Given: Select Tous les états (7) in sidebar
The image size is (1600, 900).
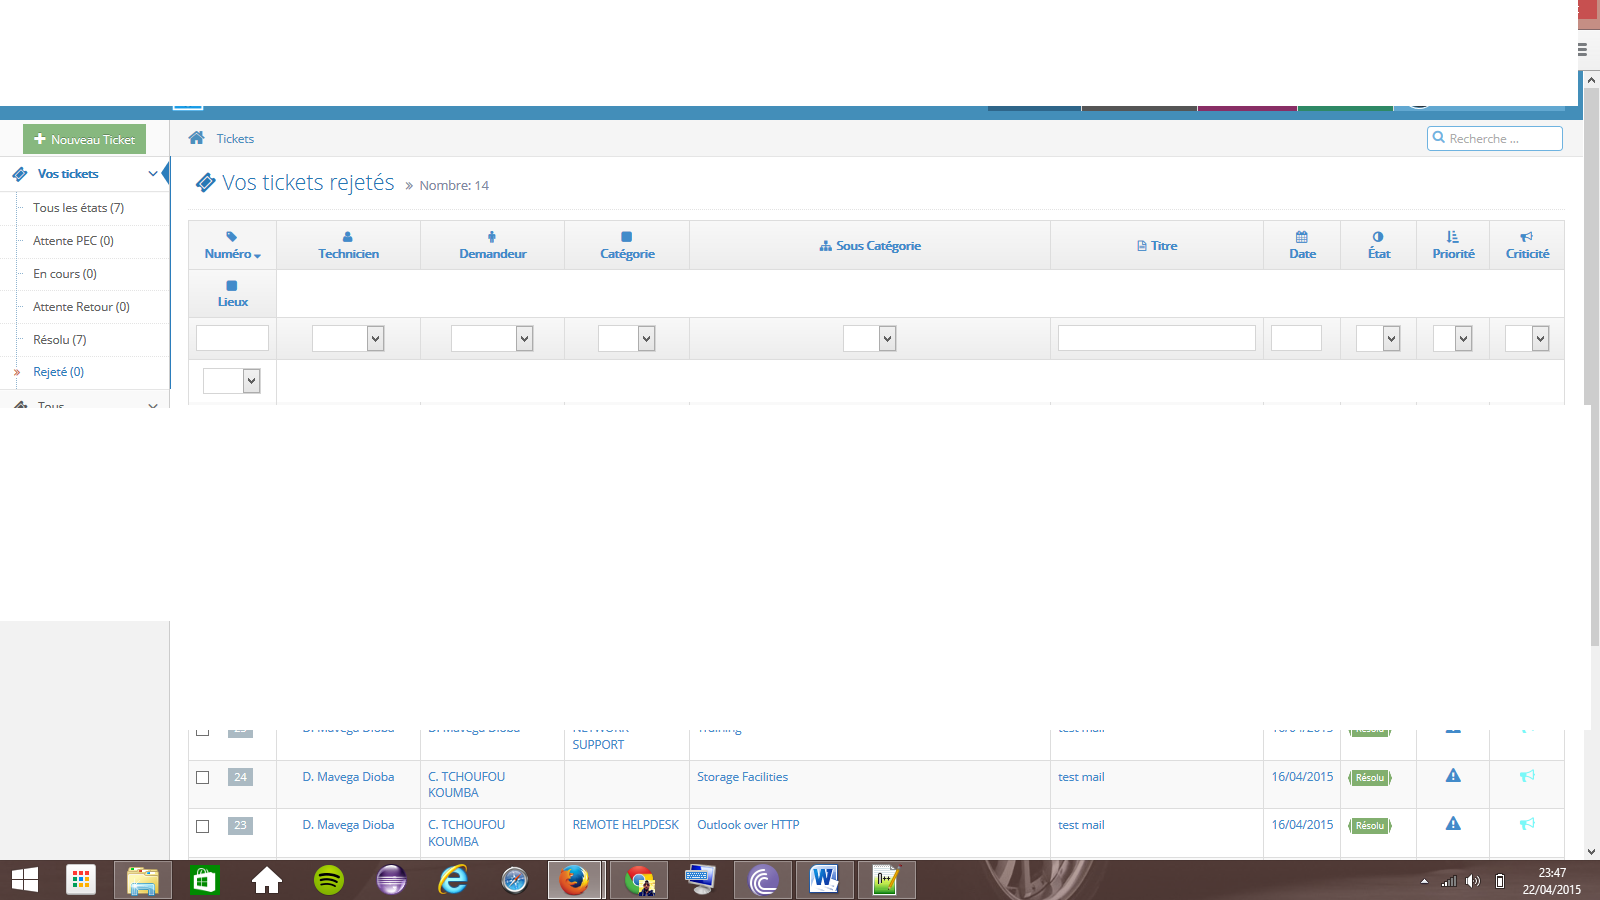Looking at the screenshot, I should pos(78,208).
